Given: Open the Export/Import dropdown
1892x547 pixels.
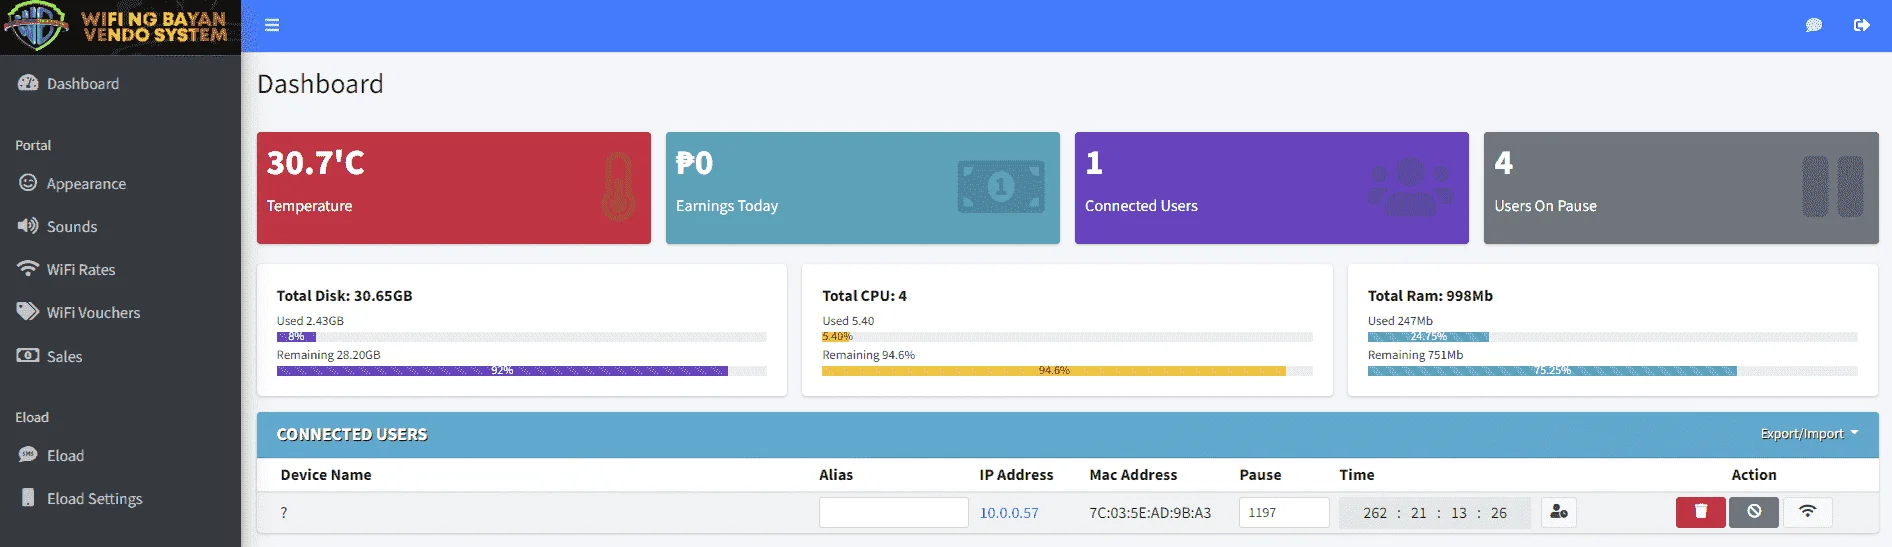Looking at the screenshot, I should click(x=1809, y=434).
